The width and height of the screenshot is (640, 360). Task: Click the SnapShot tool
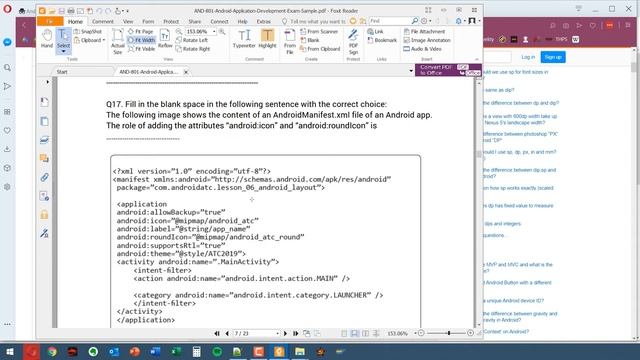point(88,31)
